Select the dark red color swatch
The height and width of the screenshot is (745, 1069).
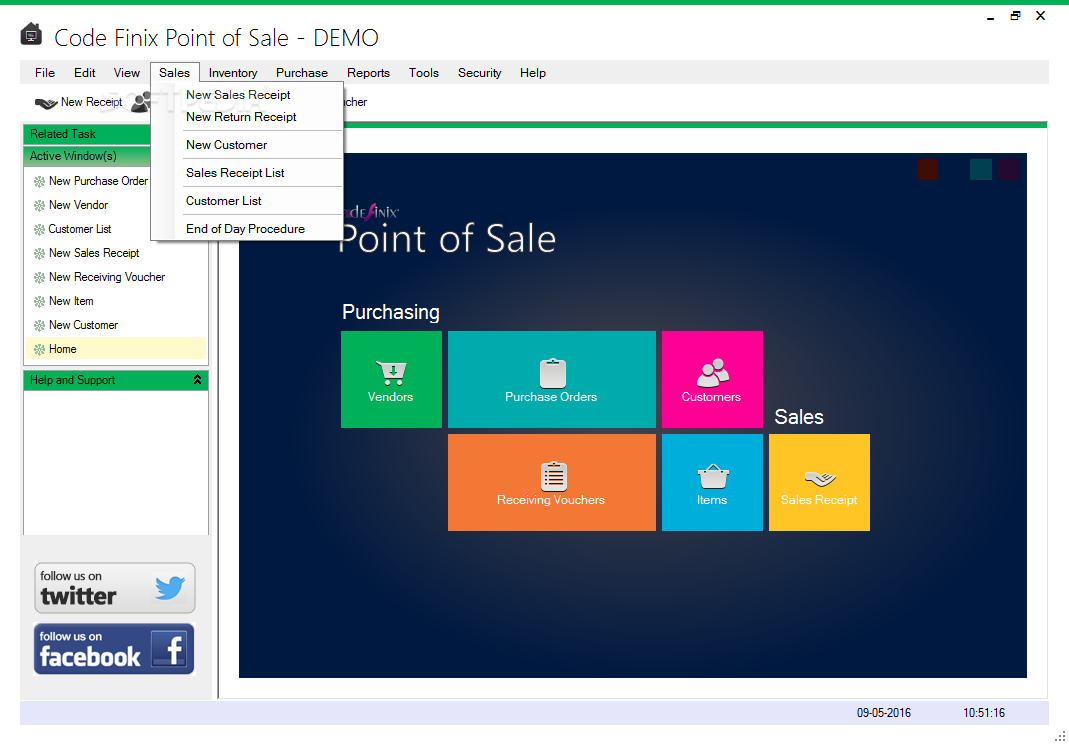click(928, 169)
